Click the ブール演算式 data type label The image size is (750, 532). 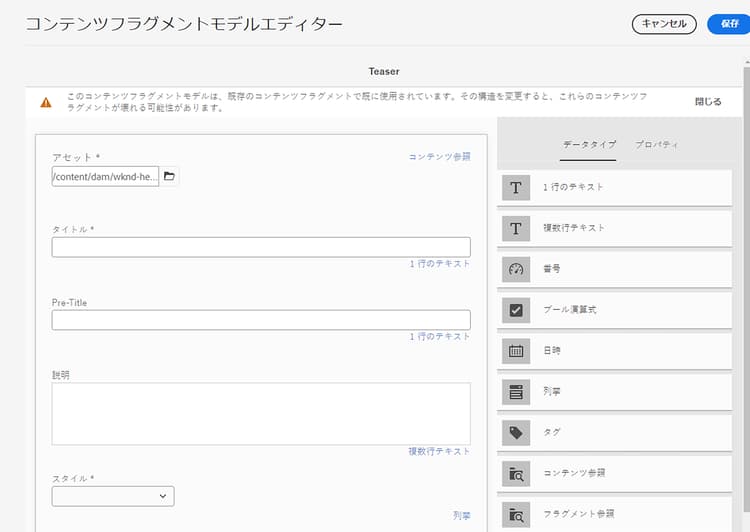point(570,310)
